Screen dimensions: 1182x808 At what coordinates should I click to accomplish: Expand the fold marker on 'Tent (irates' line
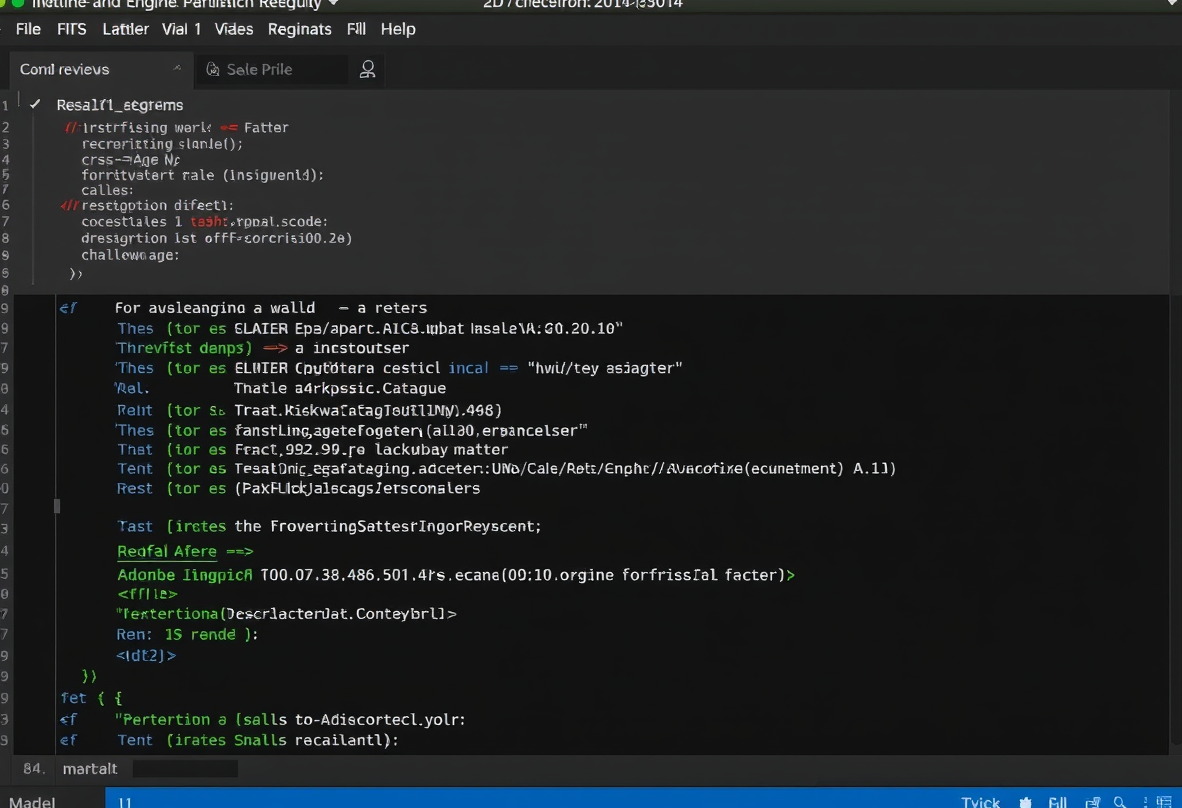point(68,740)
